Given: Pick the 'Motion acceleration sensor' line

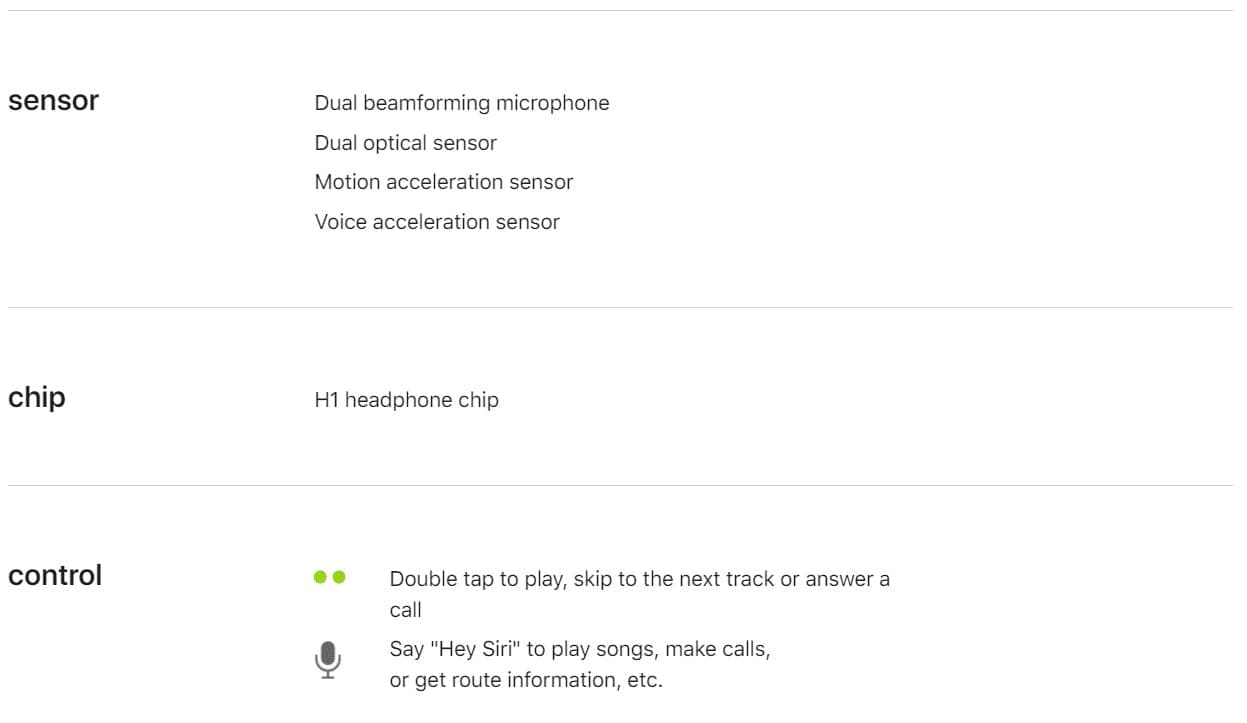Looking at the screenshot, I should pos(443,182).
